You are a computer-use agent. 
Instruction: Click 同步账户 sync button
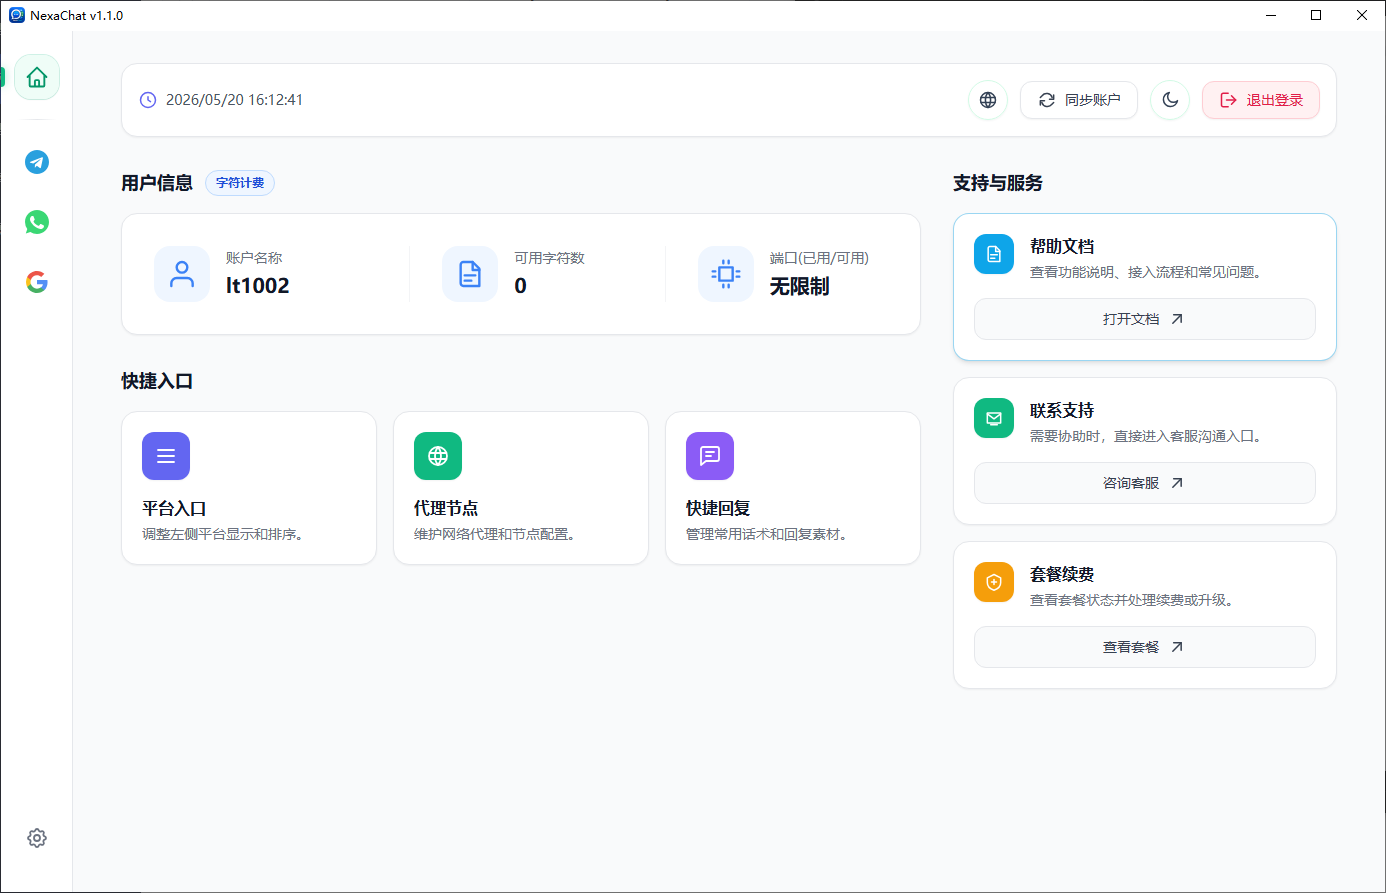(1079, 100)
